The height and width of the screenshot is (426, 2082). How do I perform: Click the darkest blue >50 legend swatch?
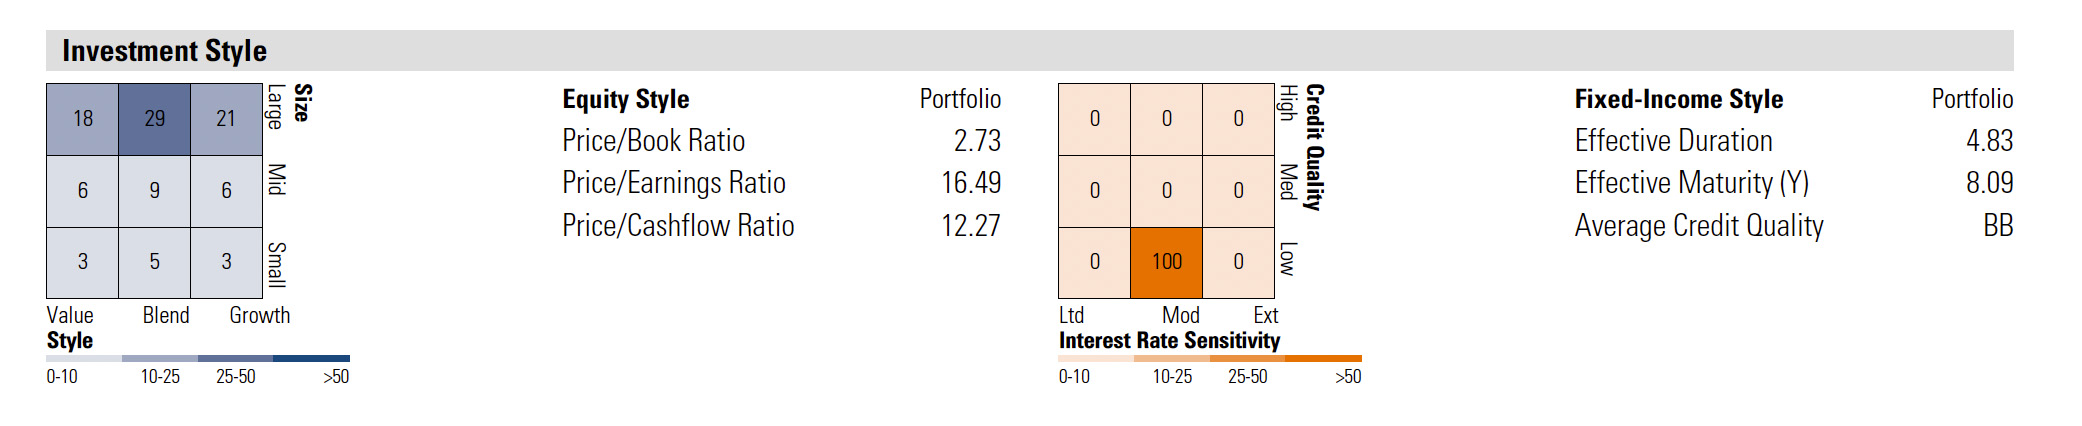(311, 358)
